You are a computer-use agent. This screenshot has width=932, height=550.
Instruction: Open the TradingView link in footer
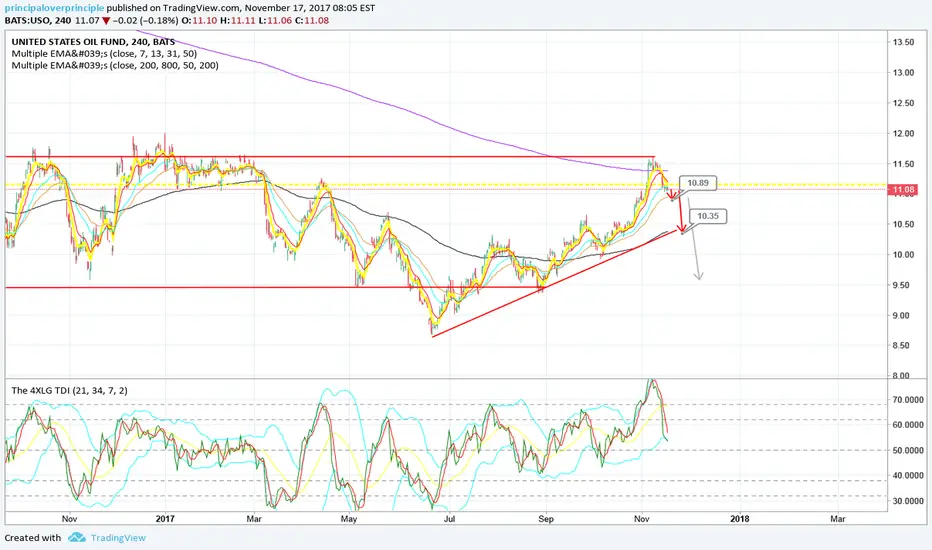(118, 538)
